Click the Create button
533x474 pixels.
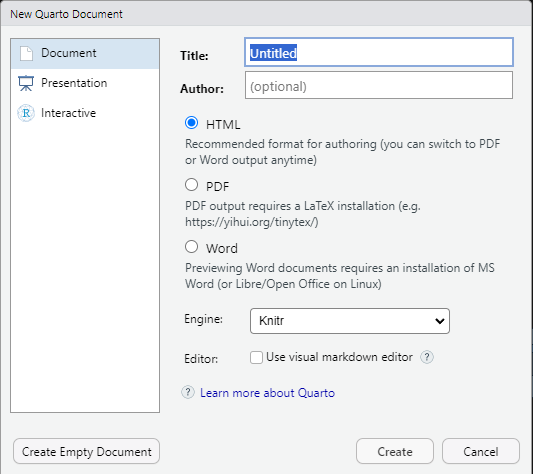(395, 451)
